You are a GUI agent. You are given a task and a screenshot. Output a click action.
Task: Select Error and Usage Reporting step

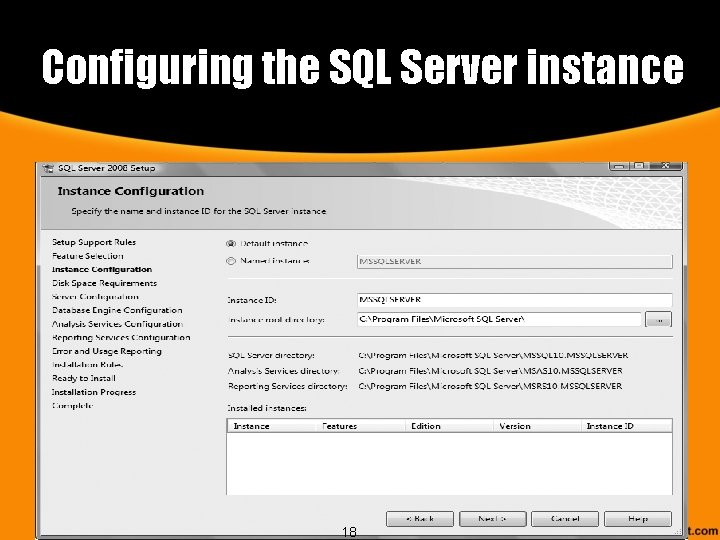(107, 351)
